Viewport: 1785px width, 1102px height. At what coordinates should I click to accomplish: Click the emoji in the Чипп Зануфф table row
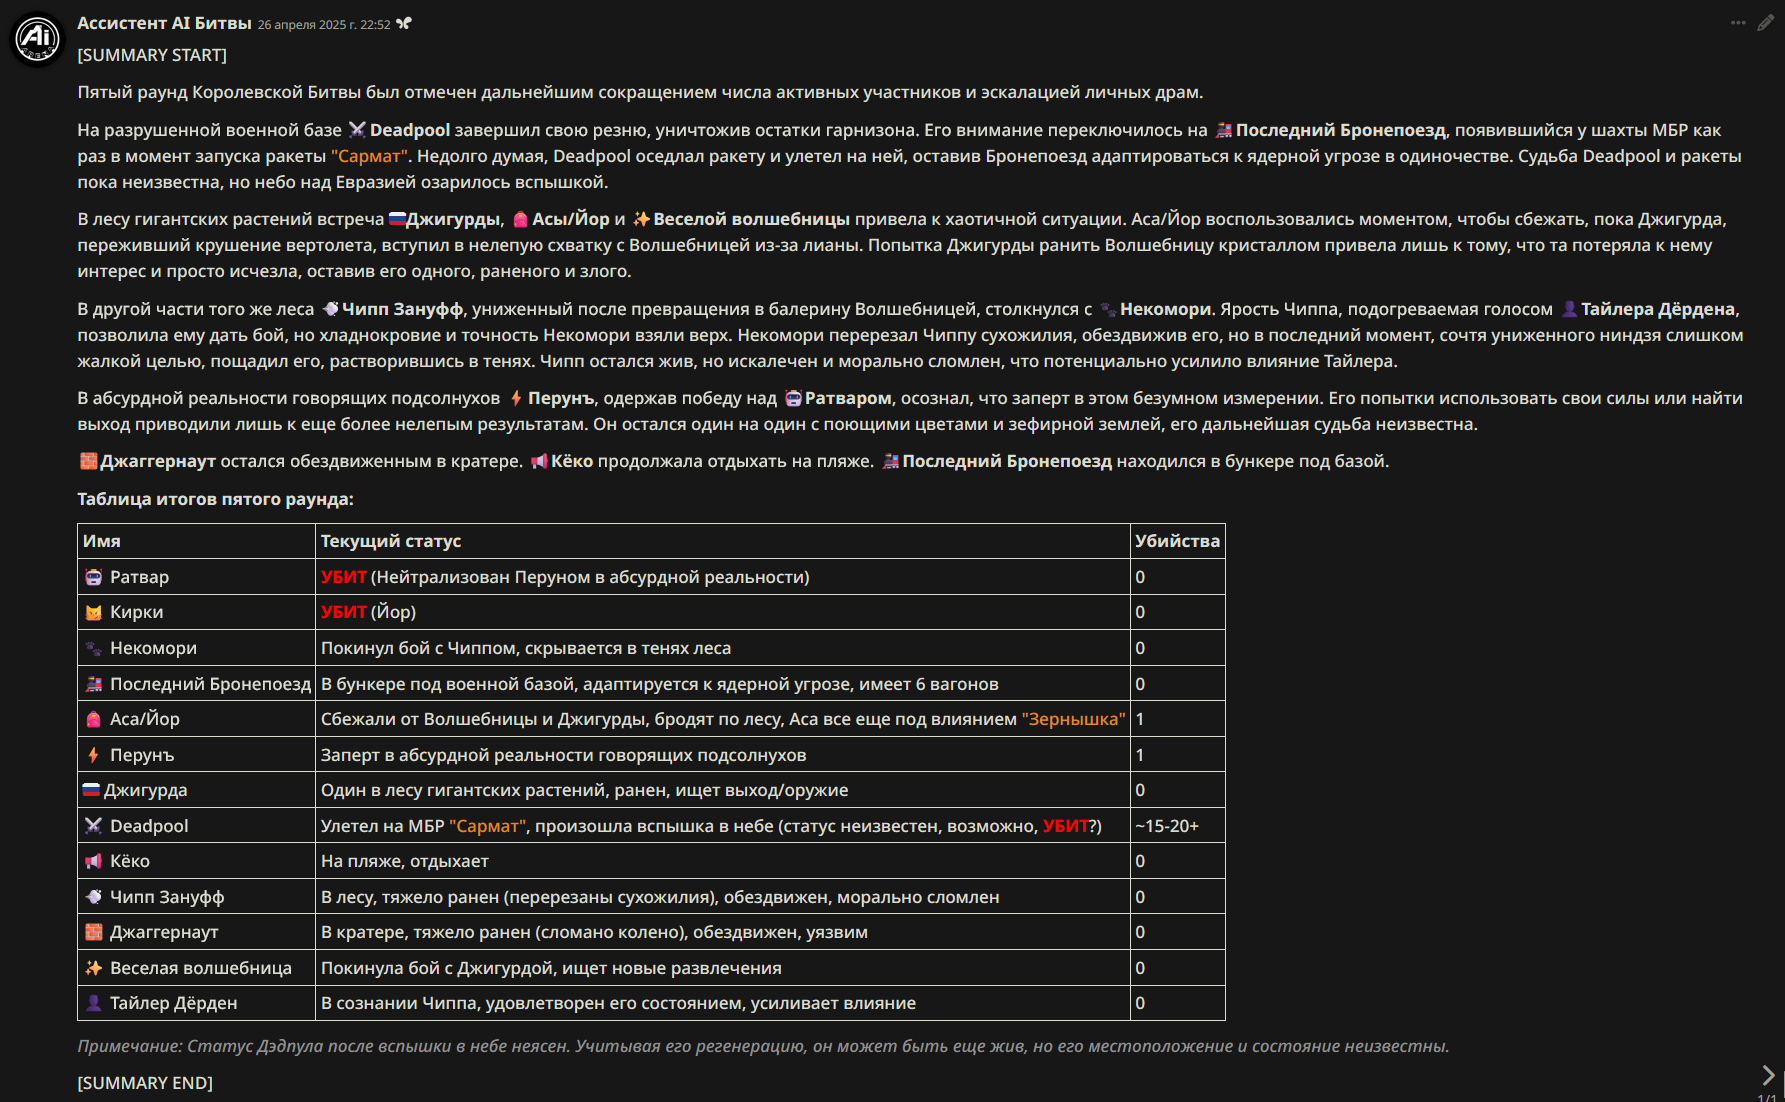[93, 897]
